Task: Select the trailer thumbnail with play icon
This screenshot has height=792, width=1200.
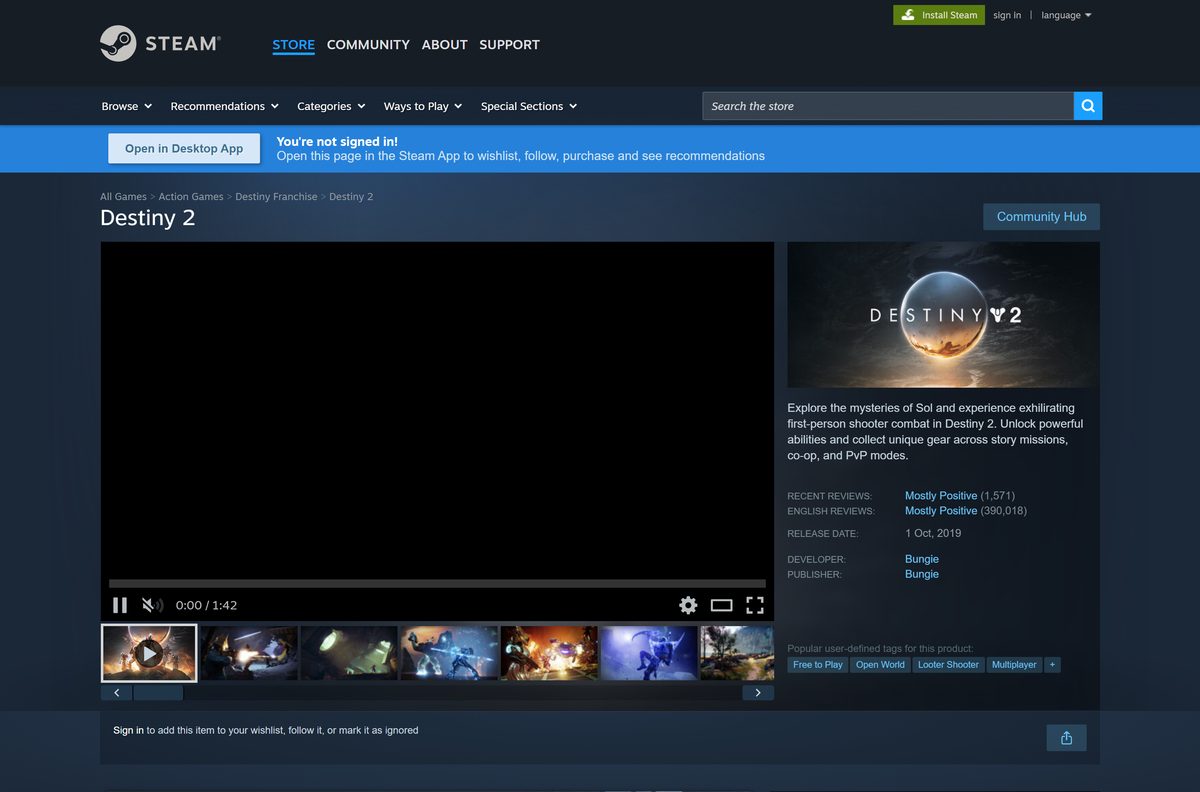Action: pos(149,653)
